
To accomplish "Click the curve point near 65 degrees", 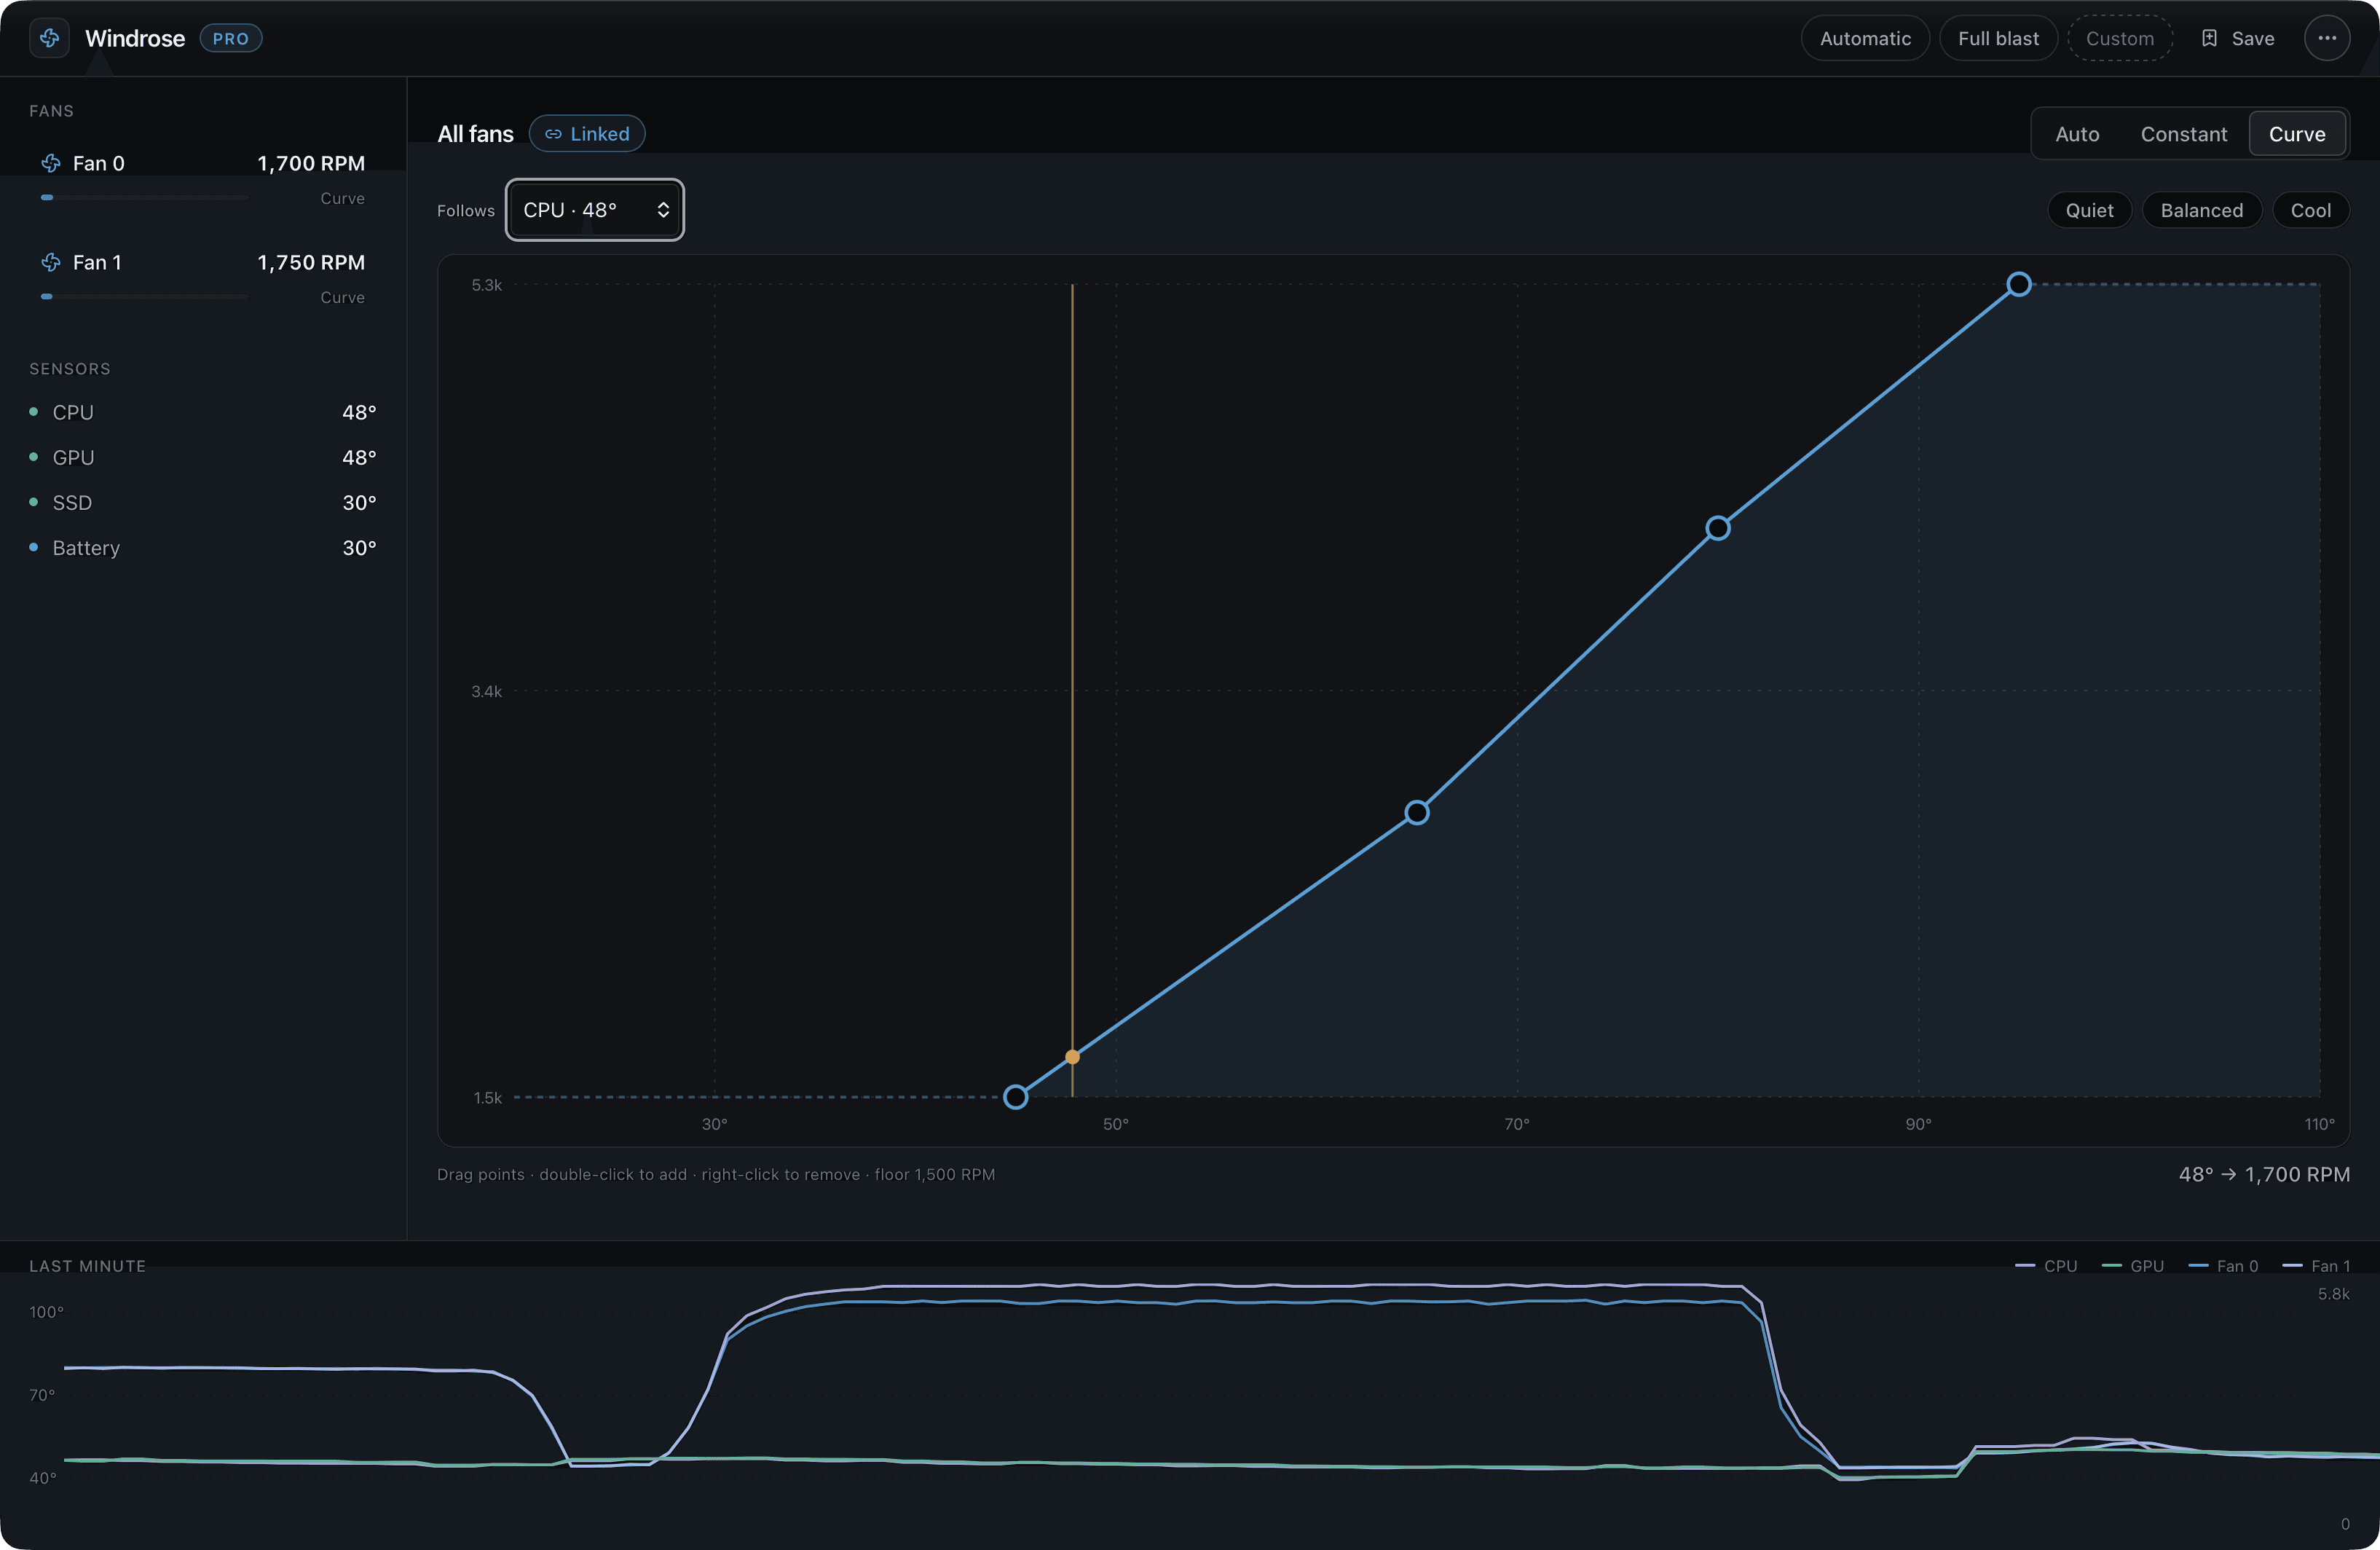I will (1417, 812).
